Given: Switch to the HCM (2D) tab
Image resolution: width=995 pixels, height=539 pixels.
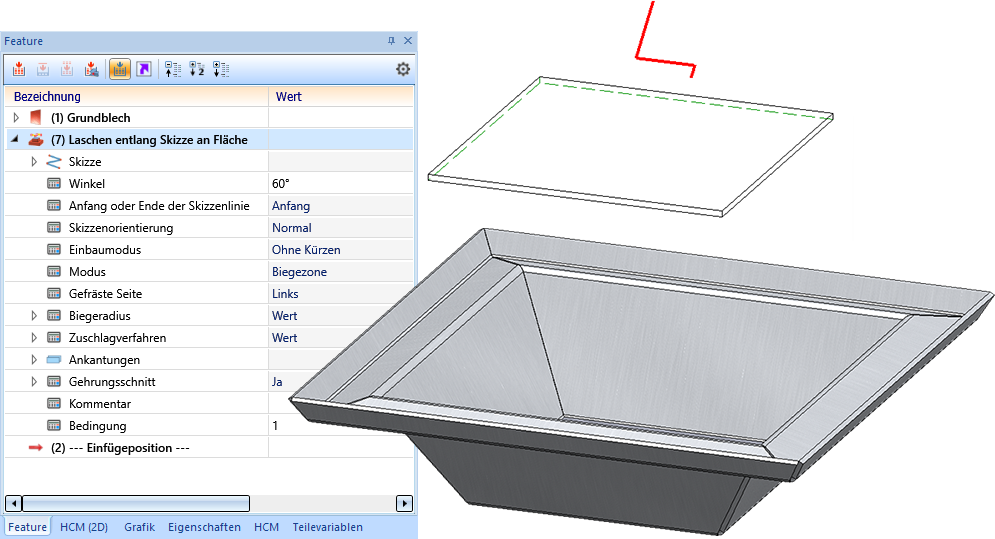Looking at the screenshot, I should tap(84, 527).
